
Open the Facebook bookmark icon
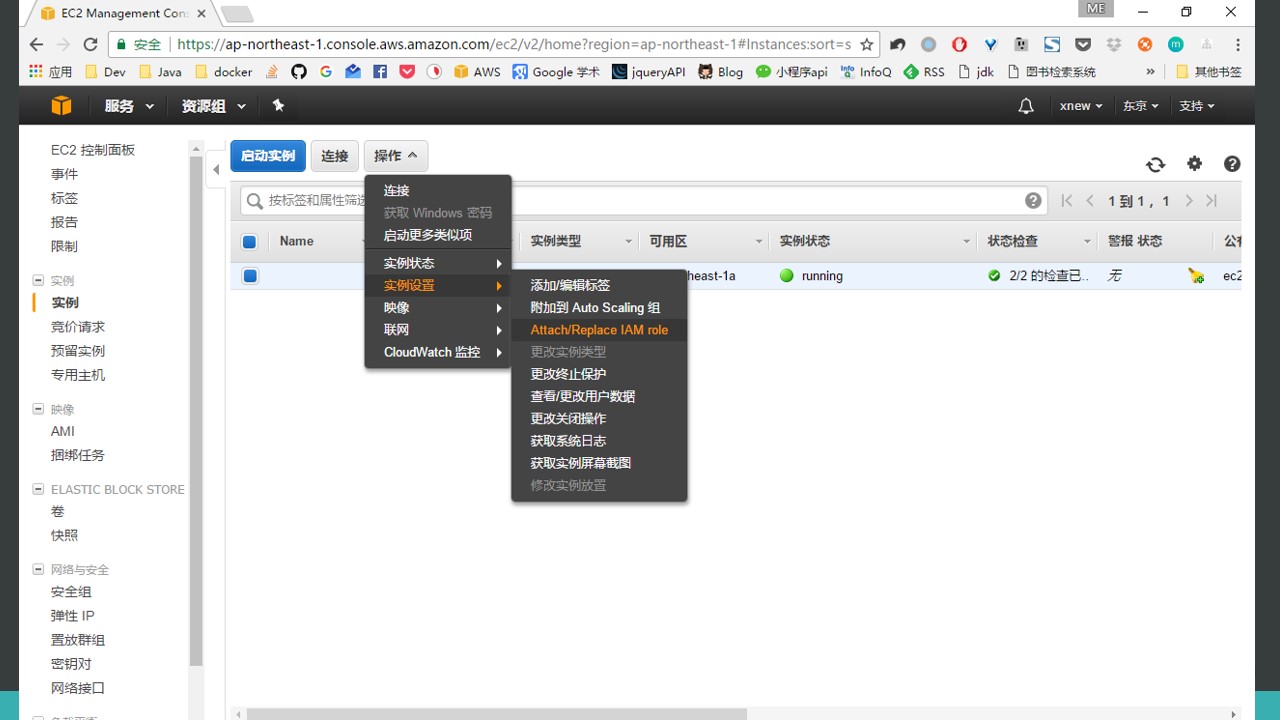coord(380,72)
